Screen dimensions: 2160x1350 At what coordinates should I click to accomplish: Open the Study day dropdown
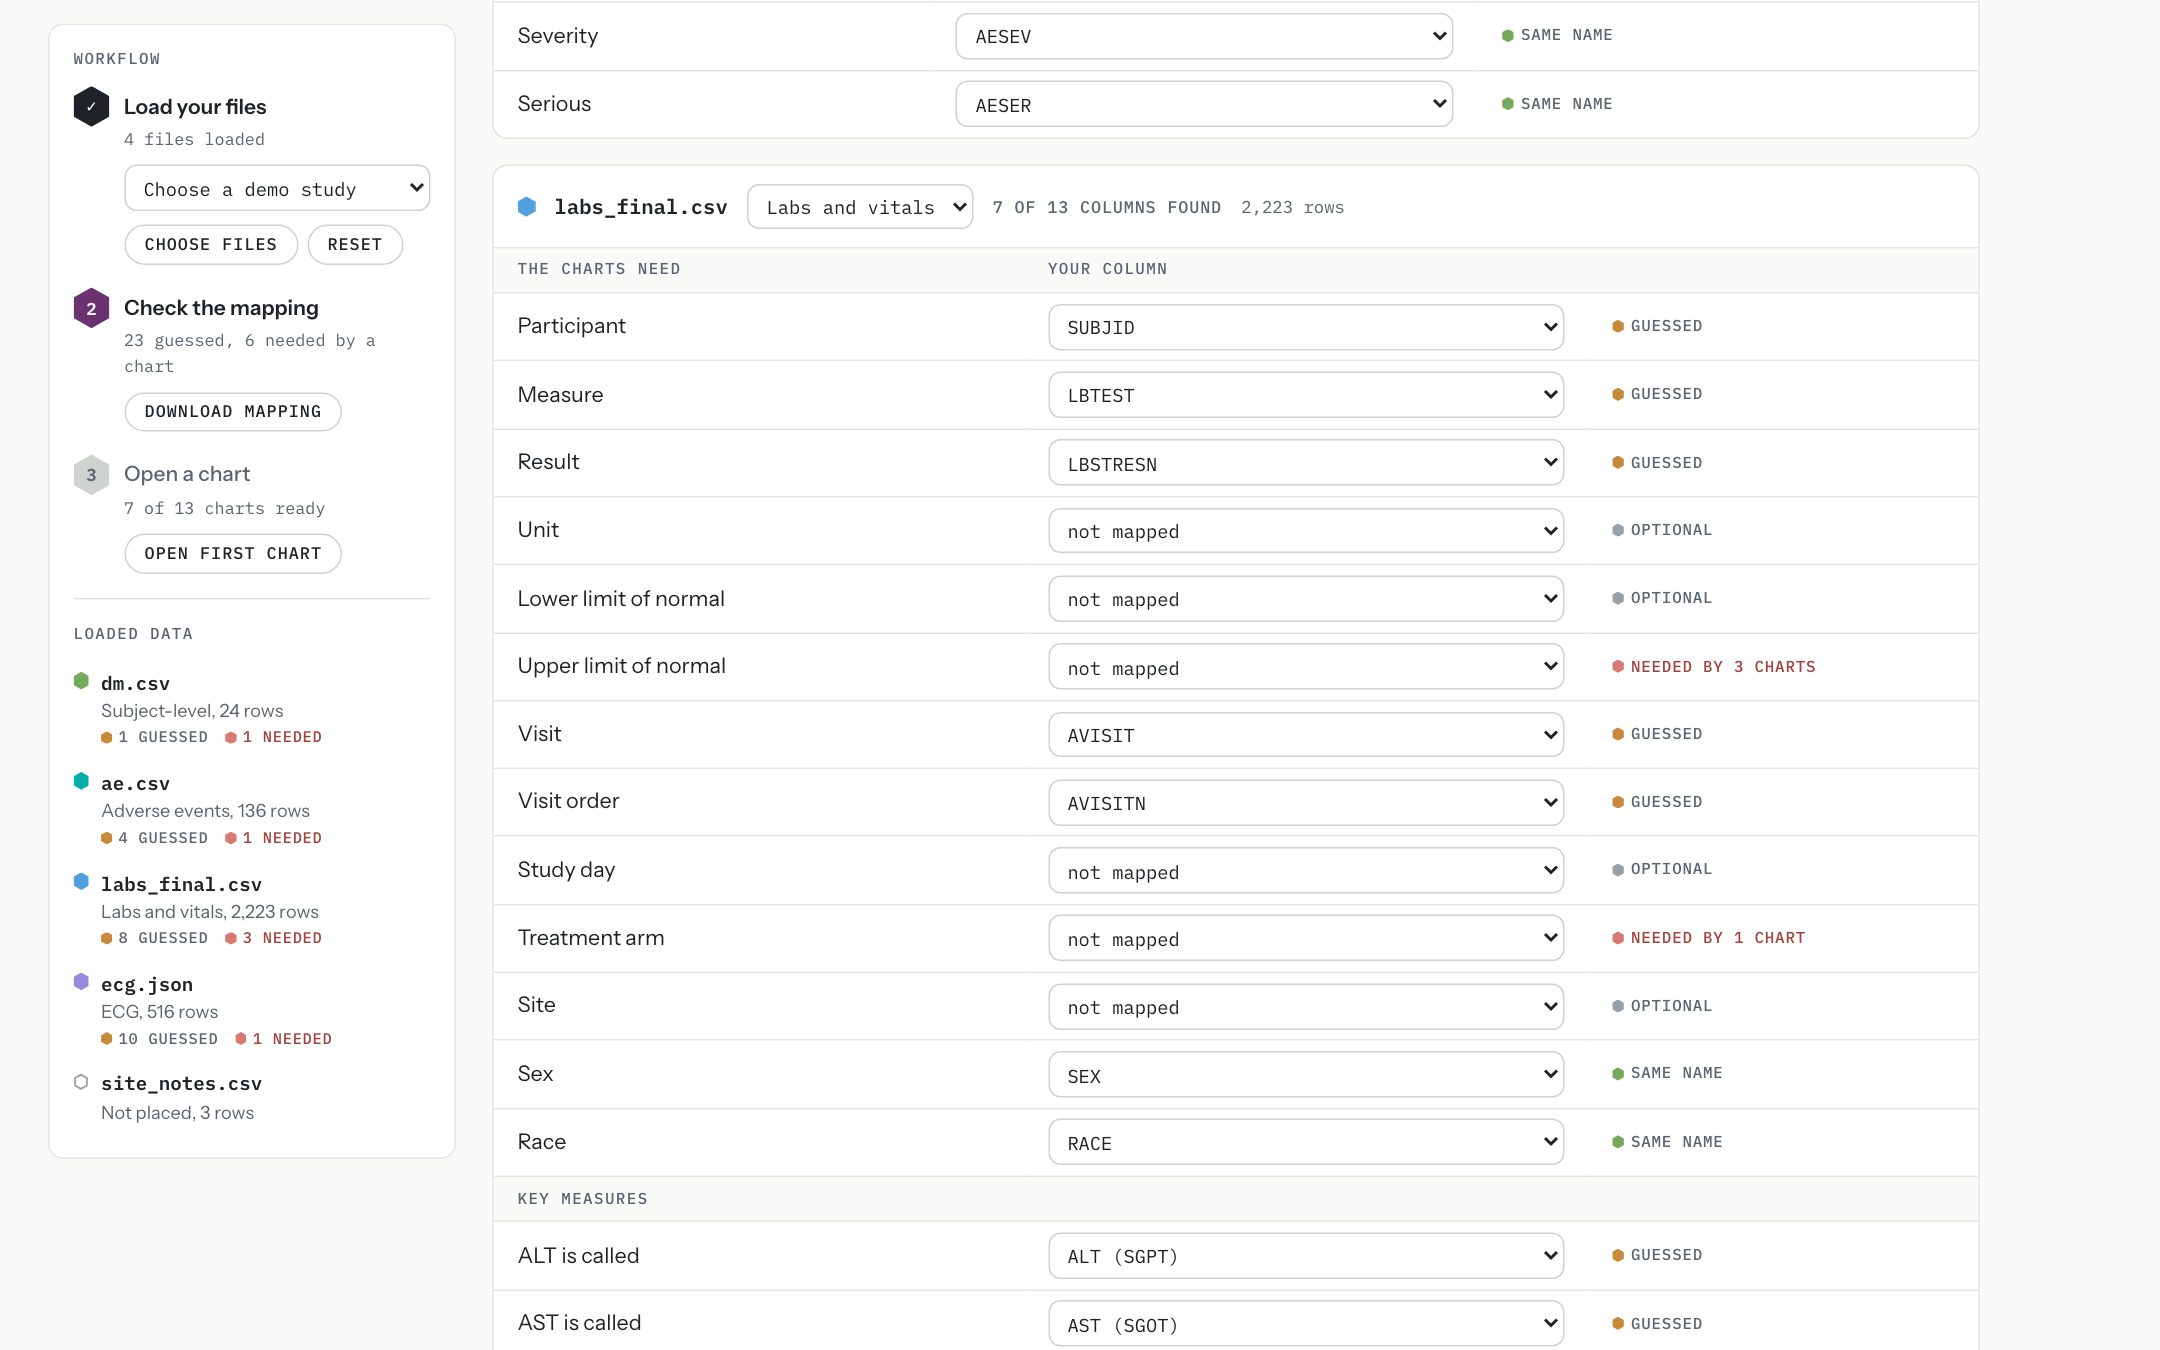tap(1306, 871)
